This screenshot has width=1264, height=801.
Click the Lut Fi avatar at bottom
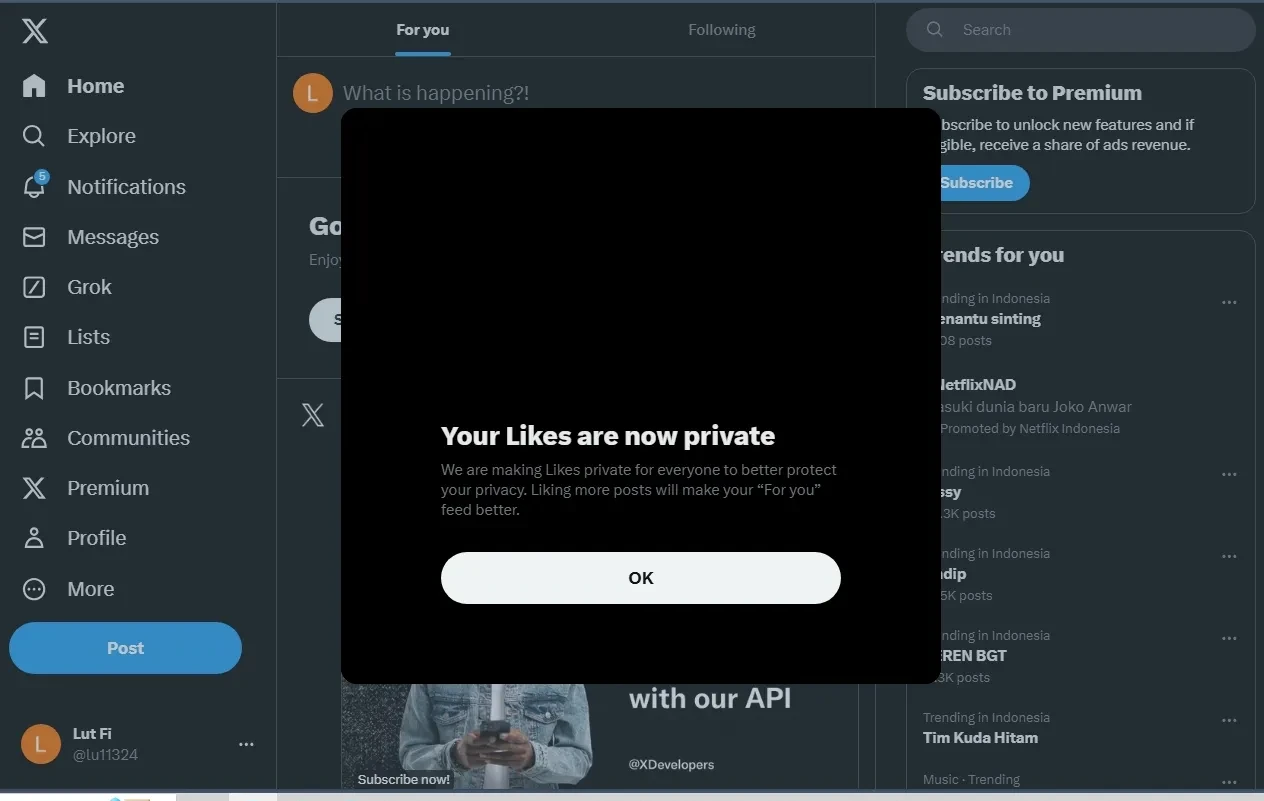(x=41, y=744)
